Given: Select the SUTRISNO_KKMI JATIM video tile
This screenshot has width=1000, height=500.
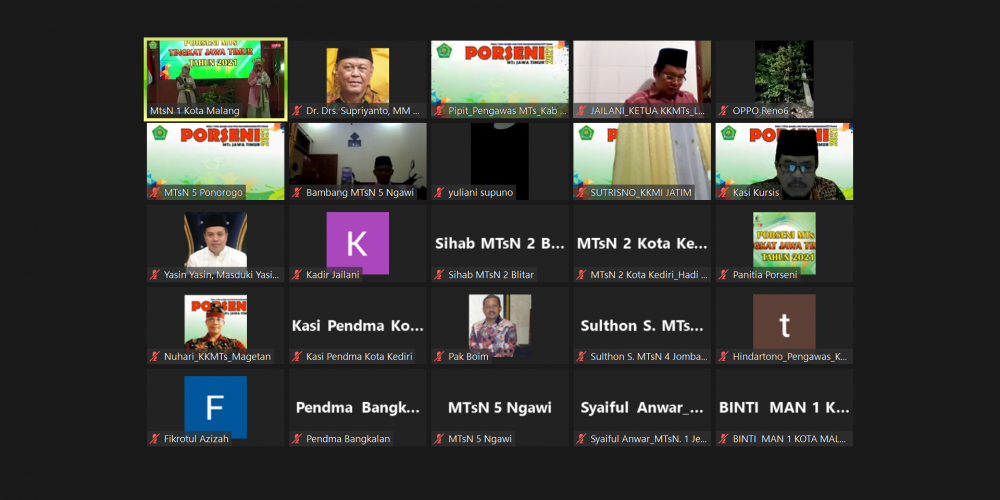Looking at the screenshot, I should 642,161.
